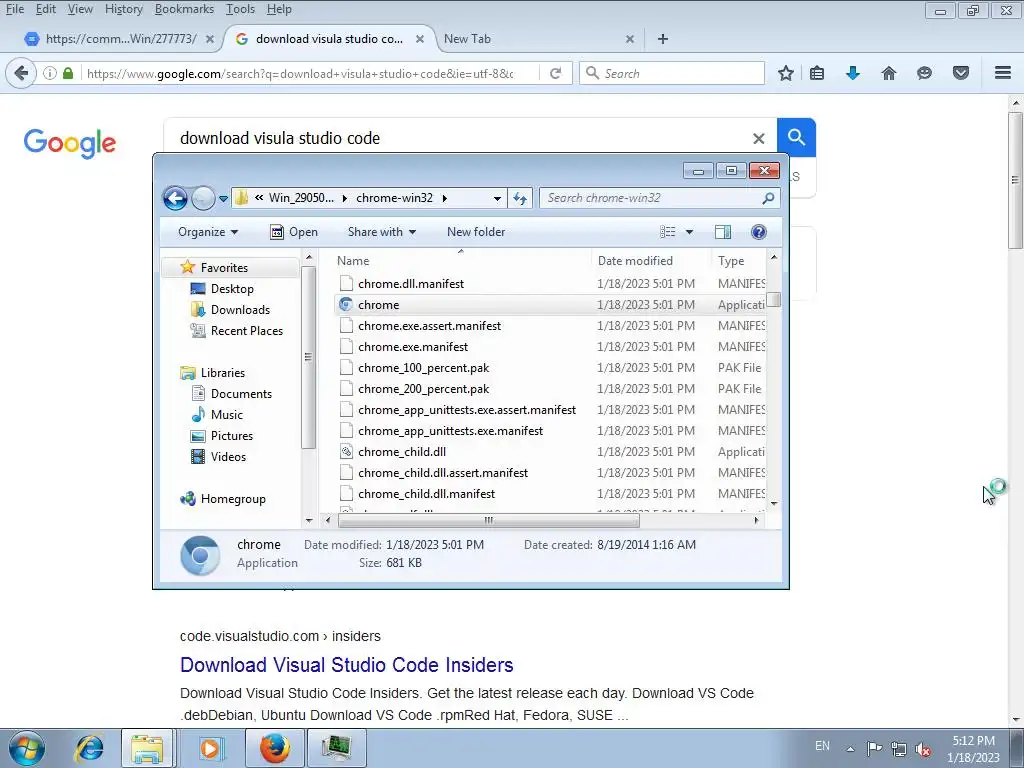The height and width of the screenshot is (768, 1024).
Task: Click the Firefox bookmark star icon
Action: 786,73
